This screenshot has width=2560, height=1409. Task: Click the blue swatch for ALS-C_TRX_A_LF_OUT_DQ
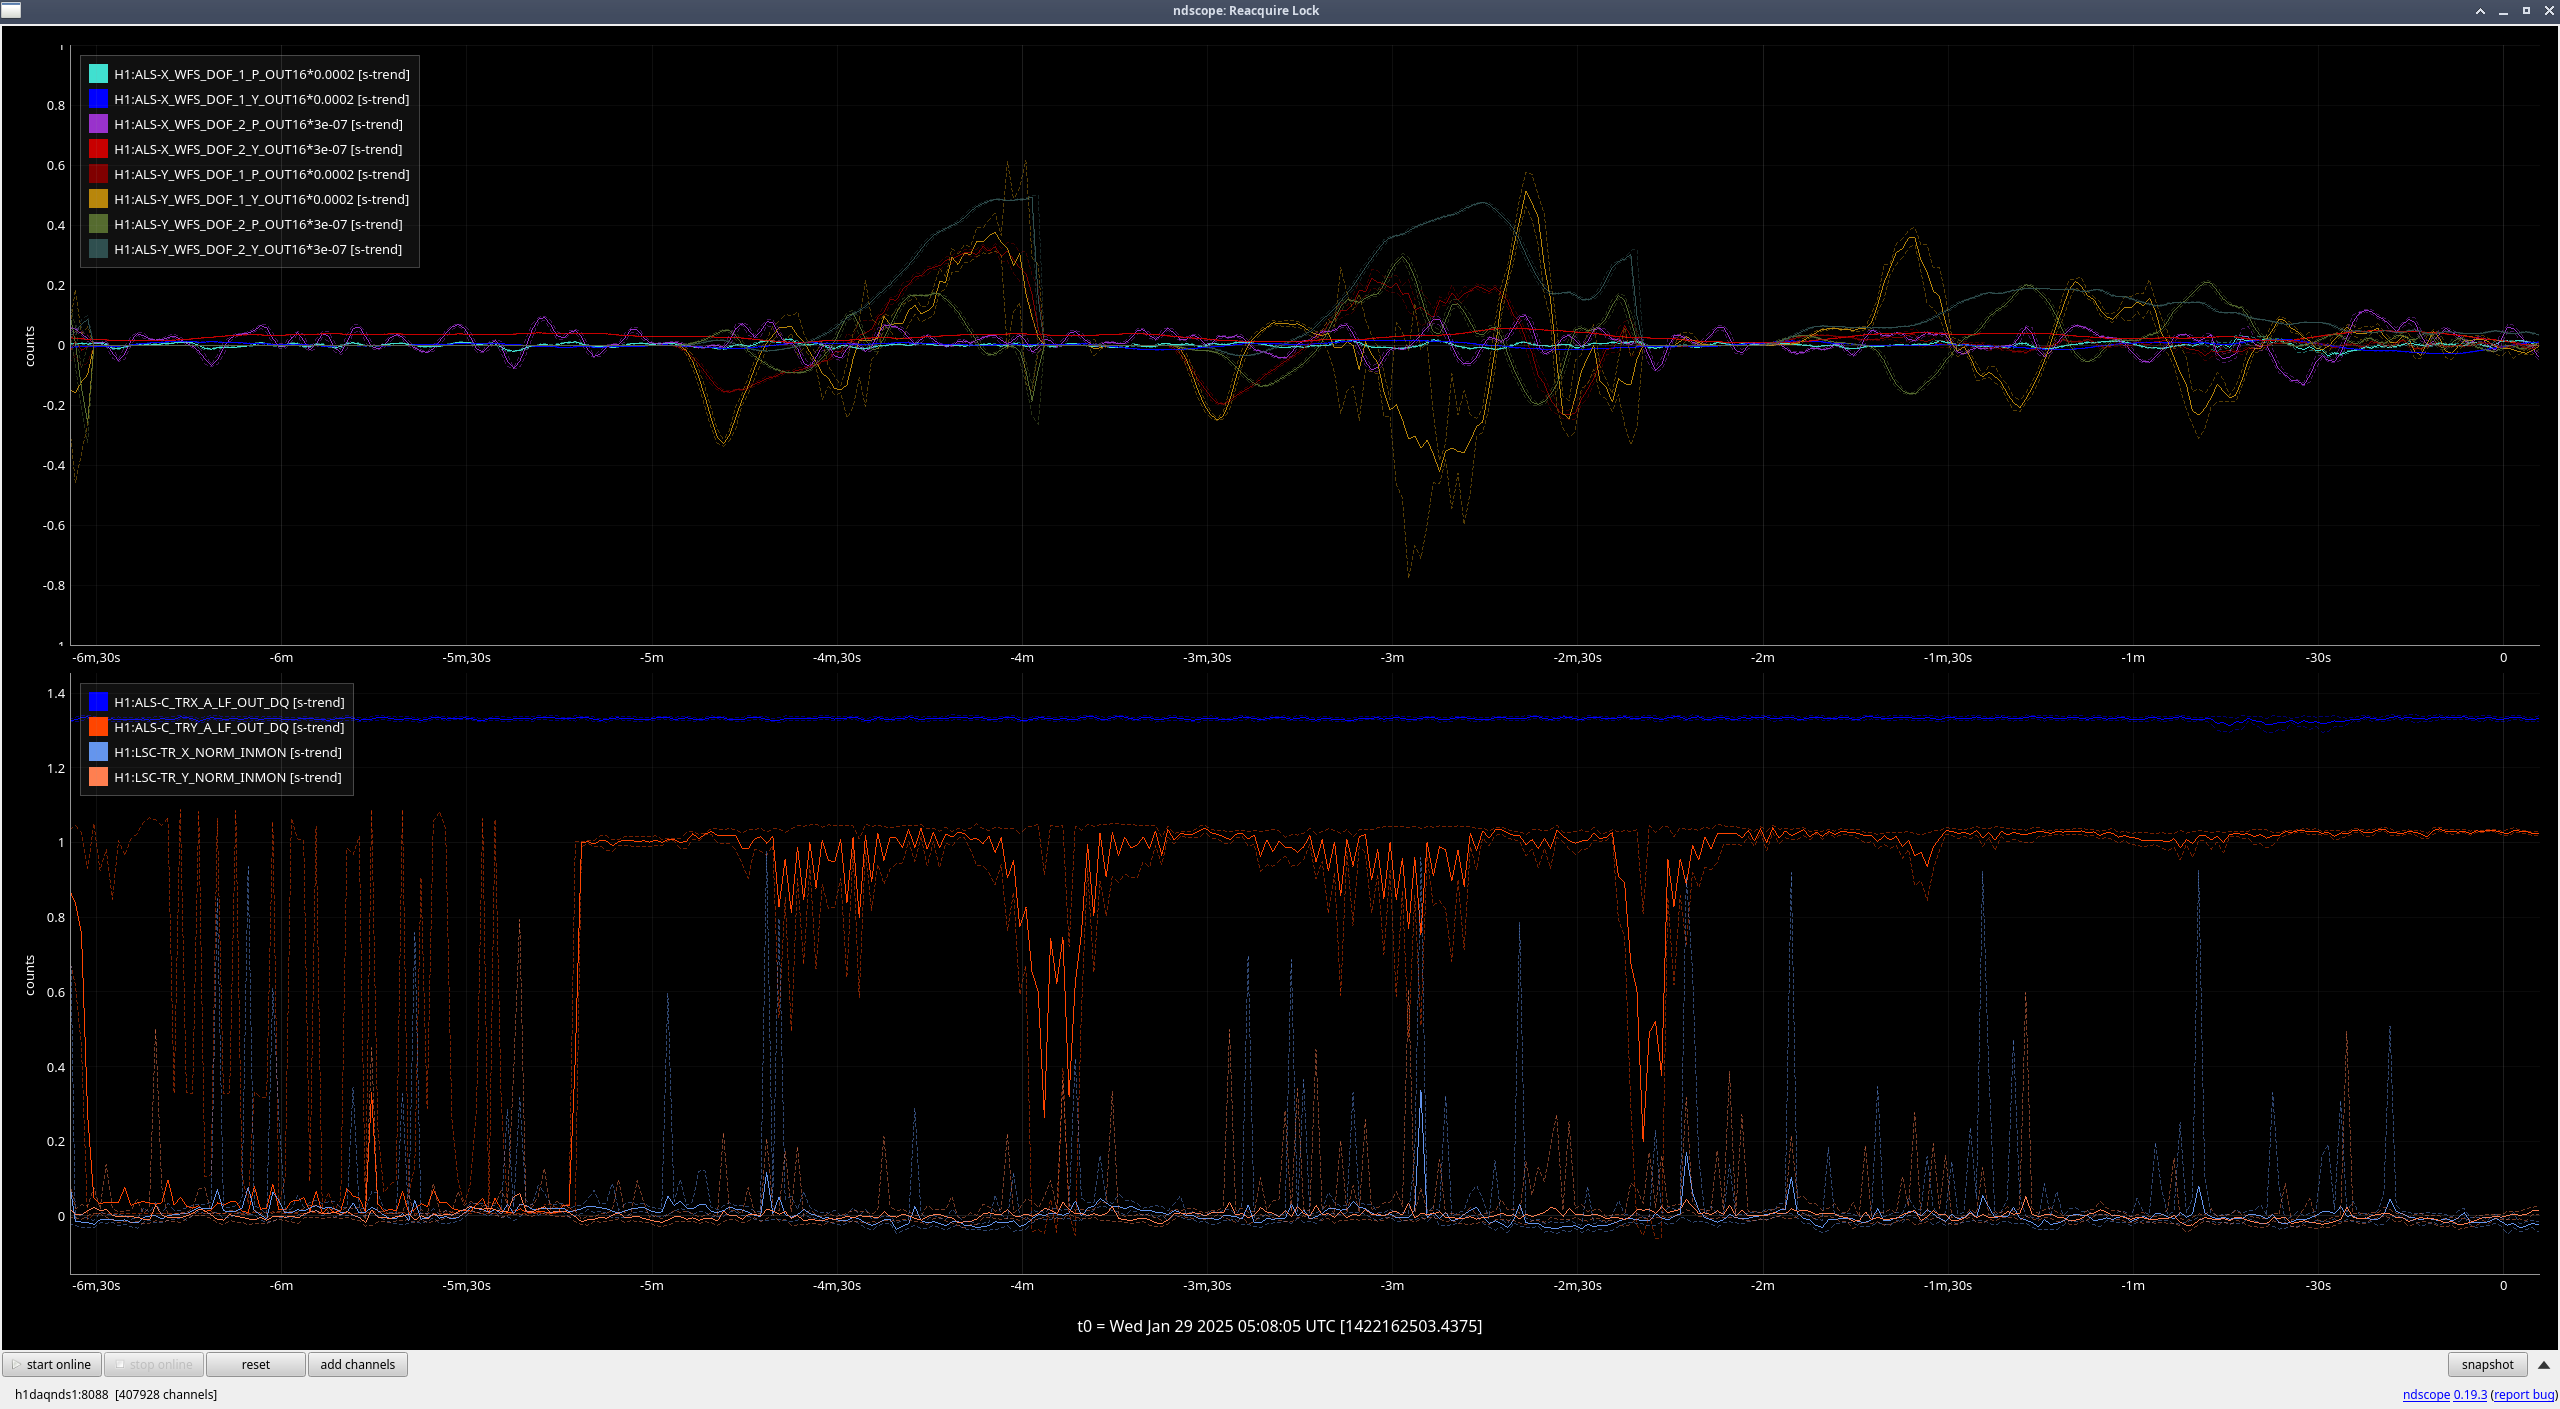98,702
